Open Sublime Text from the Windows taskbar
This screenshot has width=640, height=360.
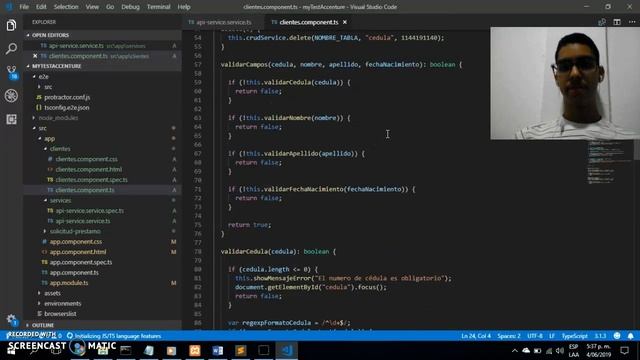click(x=240, y=350)
